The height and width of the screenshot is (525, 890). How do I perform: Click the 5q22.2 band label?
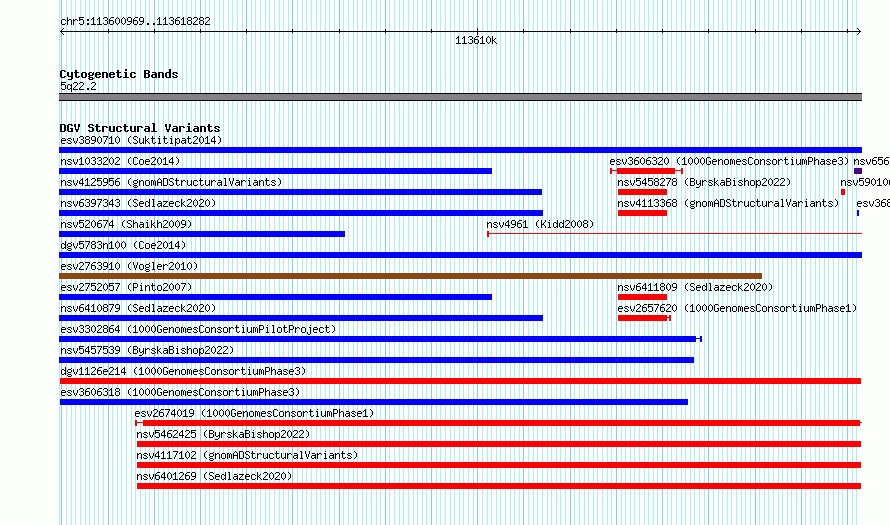pyautogui.click(x=78, y=86)
